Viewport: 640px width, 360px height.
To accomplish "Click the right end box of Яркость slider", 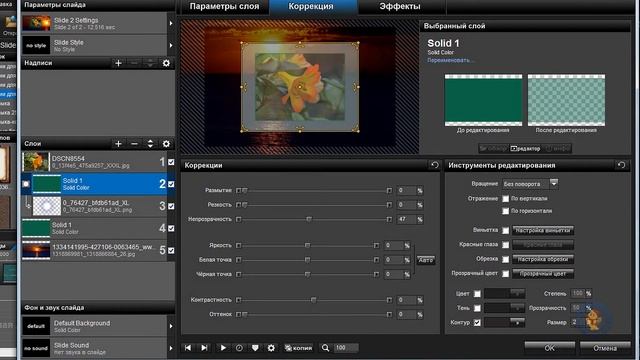I will click(x=376, y=246).
